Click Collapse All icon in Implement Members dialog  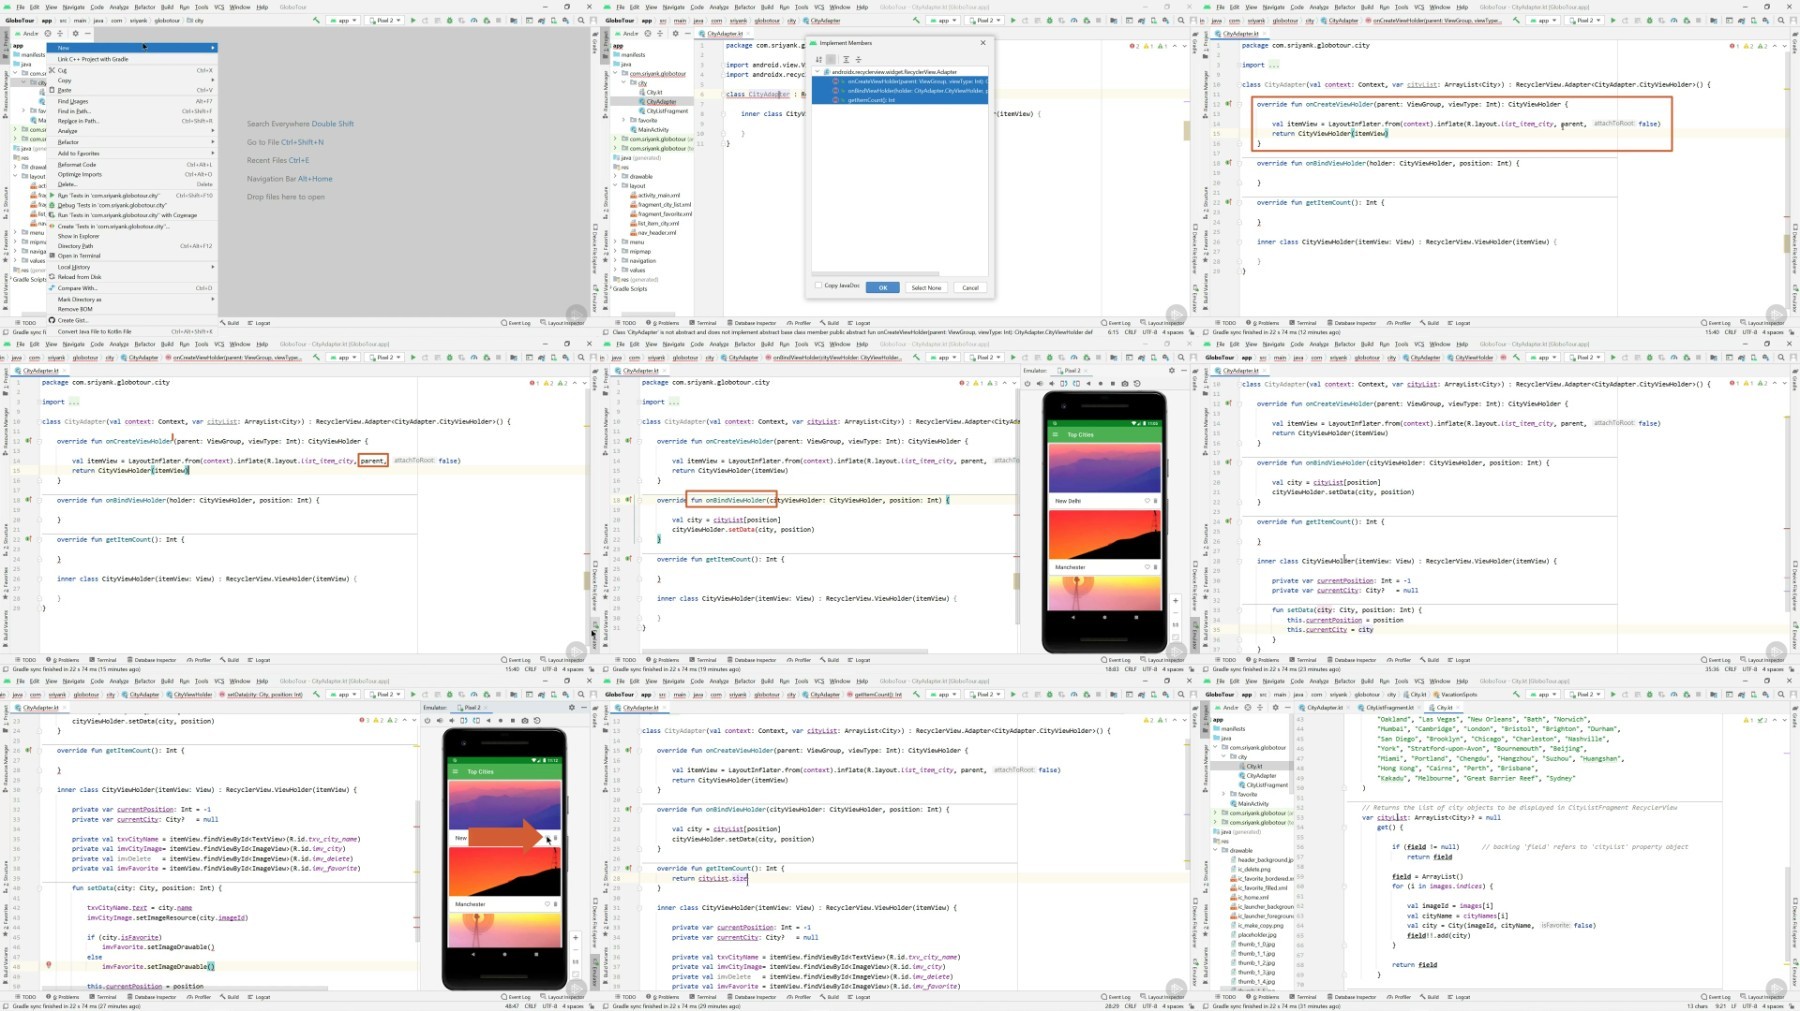tap(858, 59)
